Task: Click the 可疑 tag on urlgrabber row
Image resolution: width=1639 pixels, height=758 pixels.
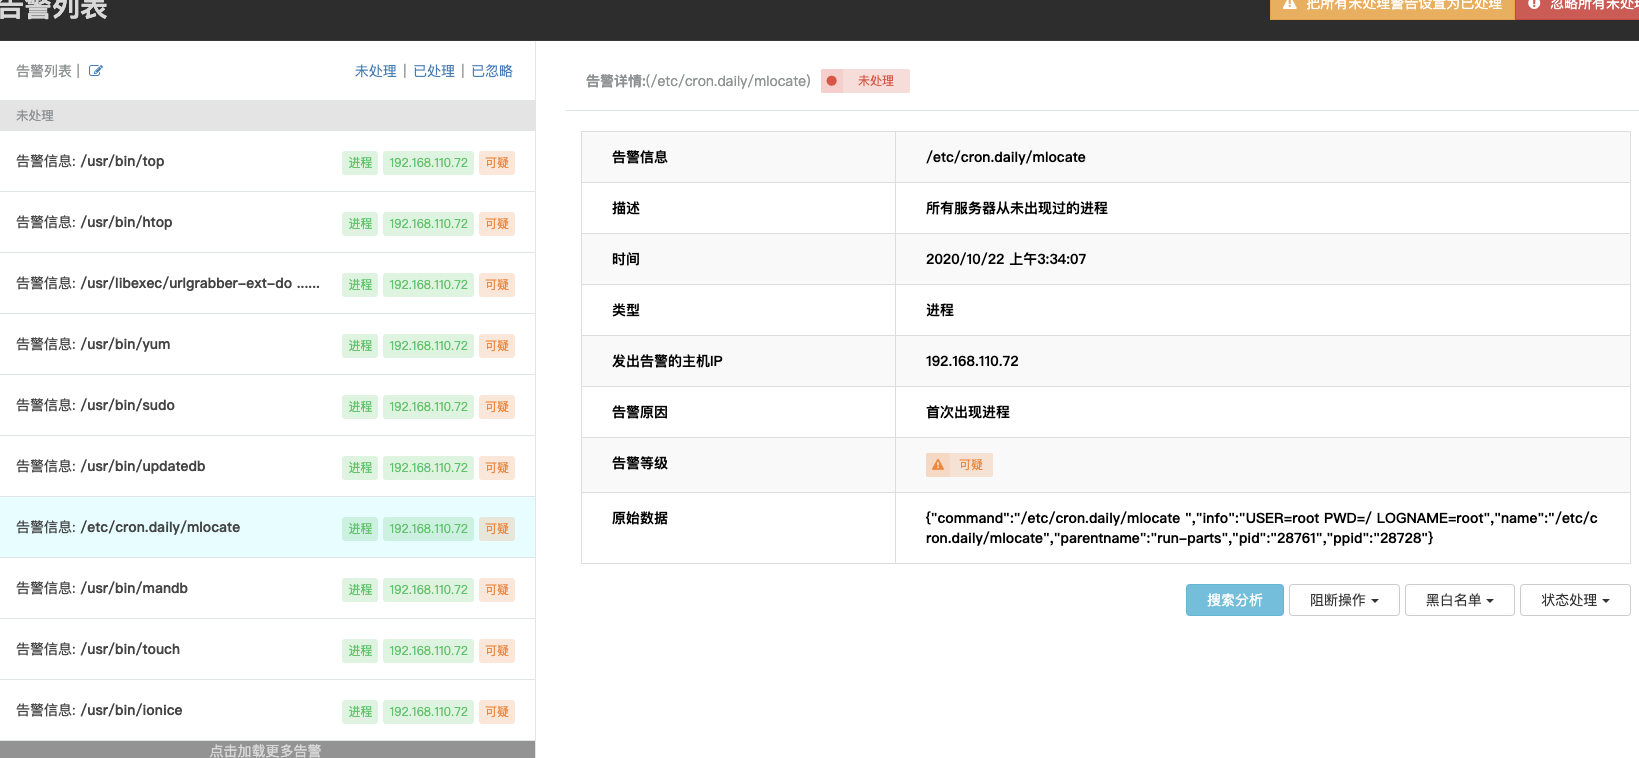Action: (x=497, y=285)
